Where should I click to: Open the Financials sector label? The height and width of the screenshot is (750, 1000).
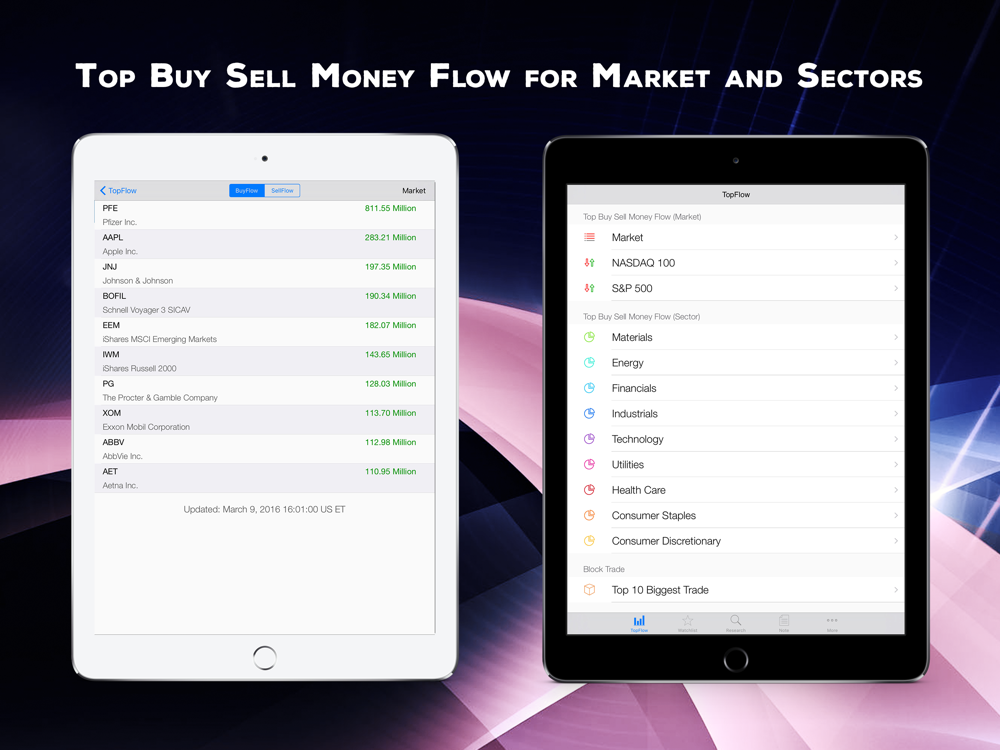point(634,388)
